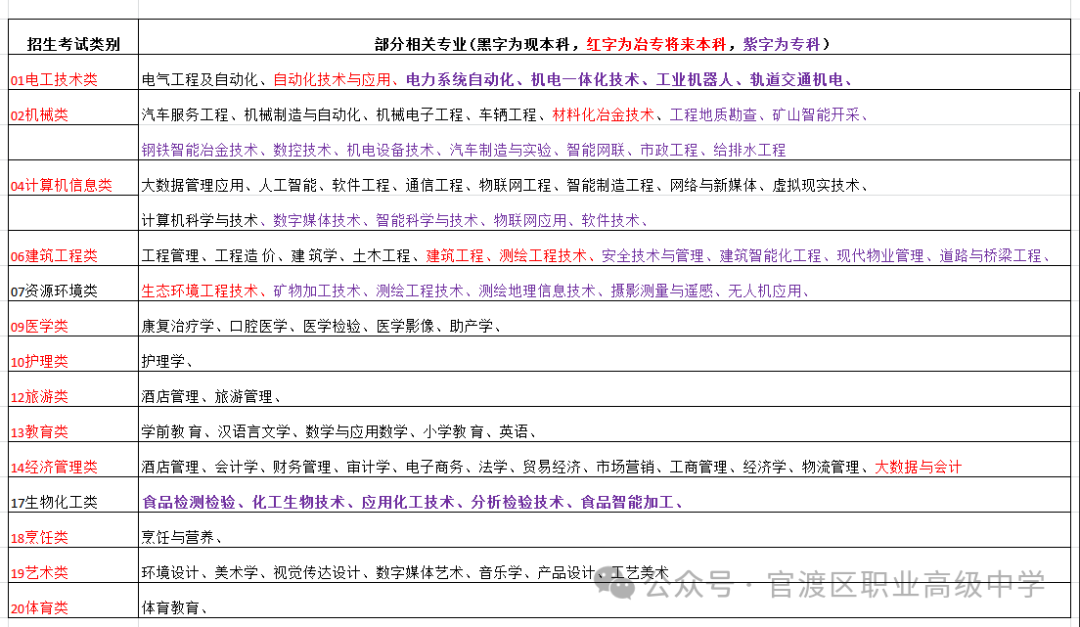1080x627 pixels.
Task: Click the purple text '钢铁智能冶金技术'
Action: pos(199,150)
